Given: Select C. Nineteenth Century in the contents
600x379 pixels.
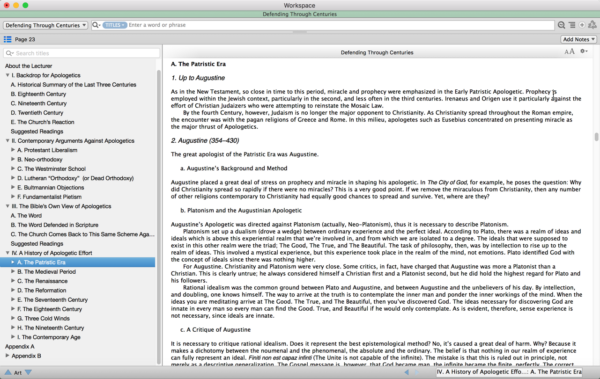Looking at the screenshot, I should pos(39,103).
